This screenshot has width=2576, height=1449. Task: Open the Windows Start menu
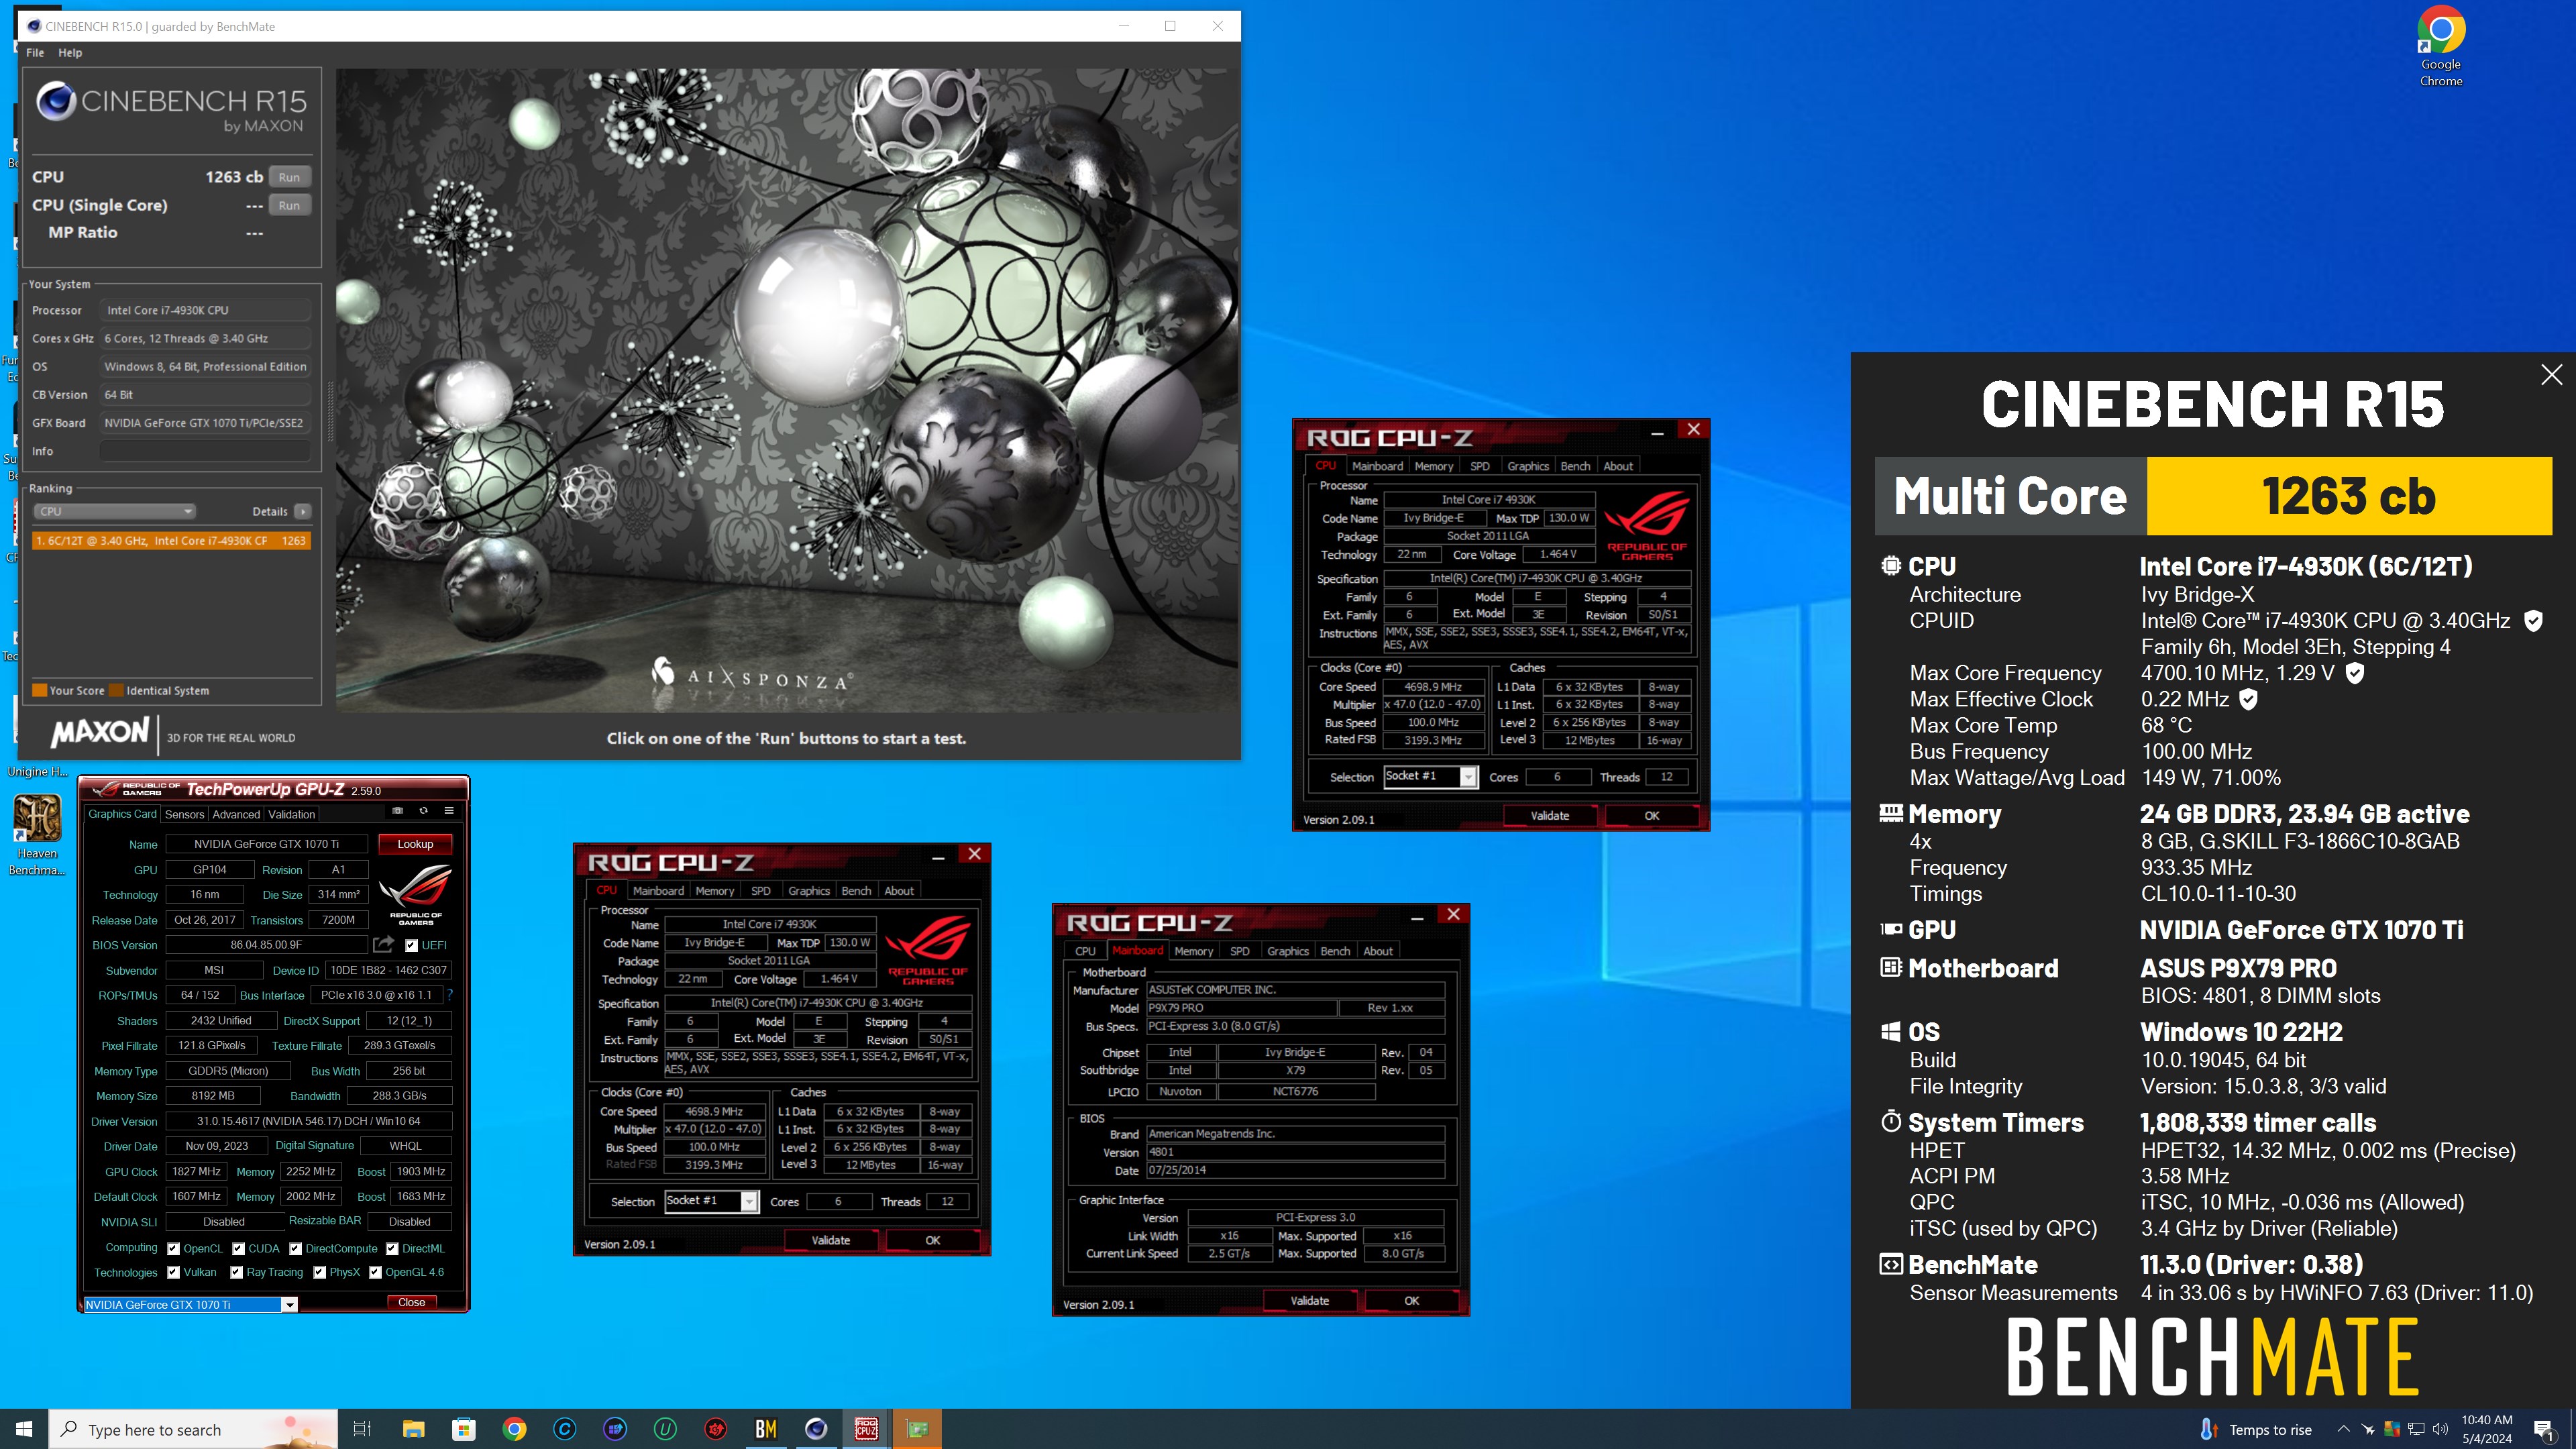24,1429
